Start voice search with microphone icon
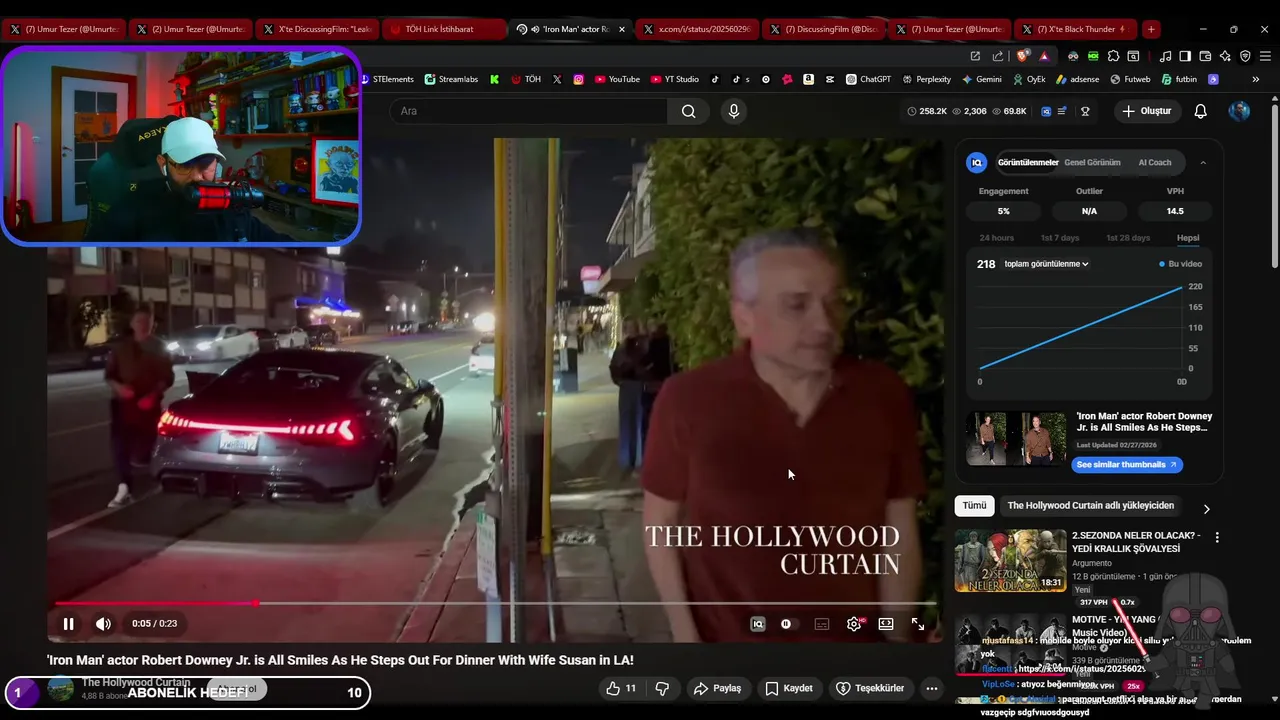Screen dimensions: 1280x720 coord(734,111)
